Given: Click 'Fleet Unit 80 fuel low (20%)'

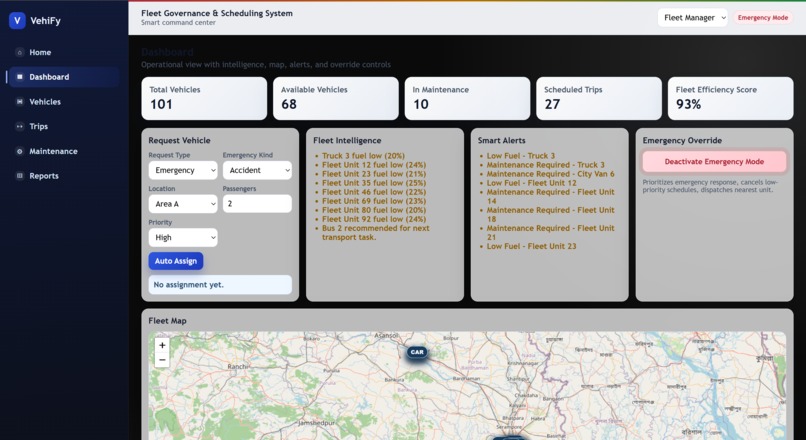Looking at the screenshot, I should (374, 210).
